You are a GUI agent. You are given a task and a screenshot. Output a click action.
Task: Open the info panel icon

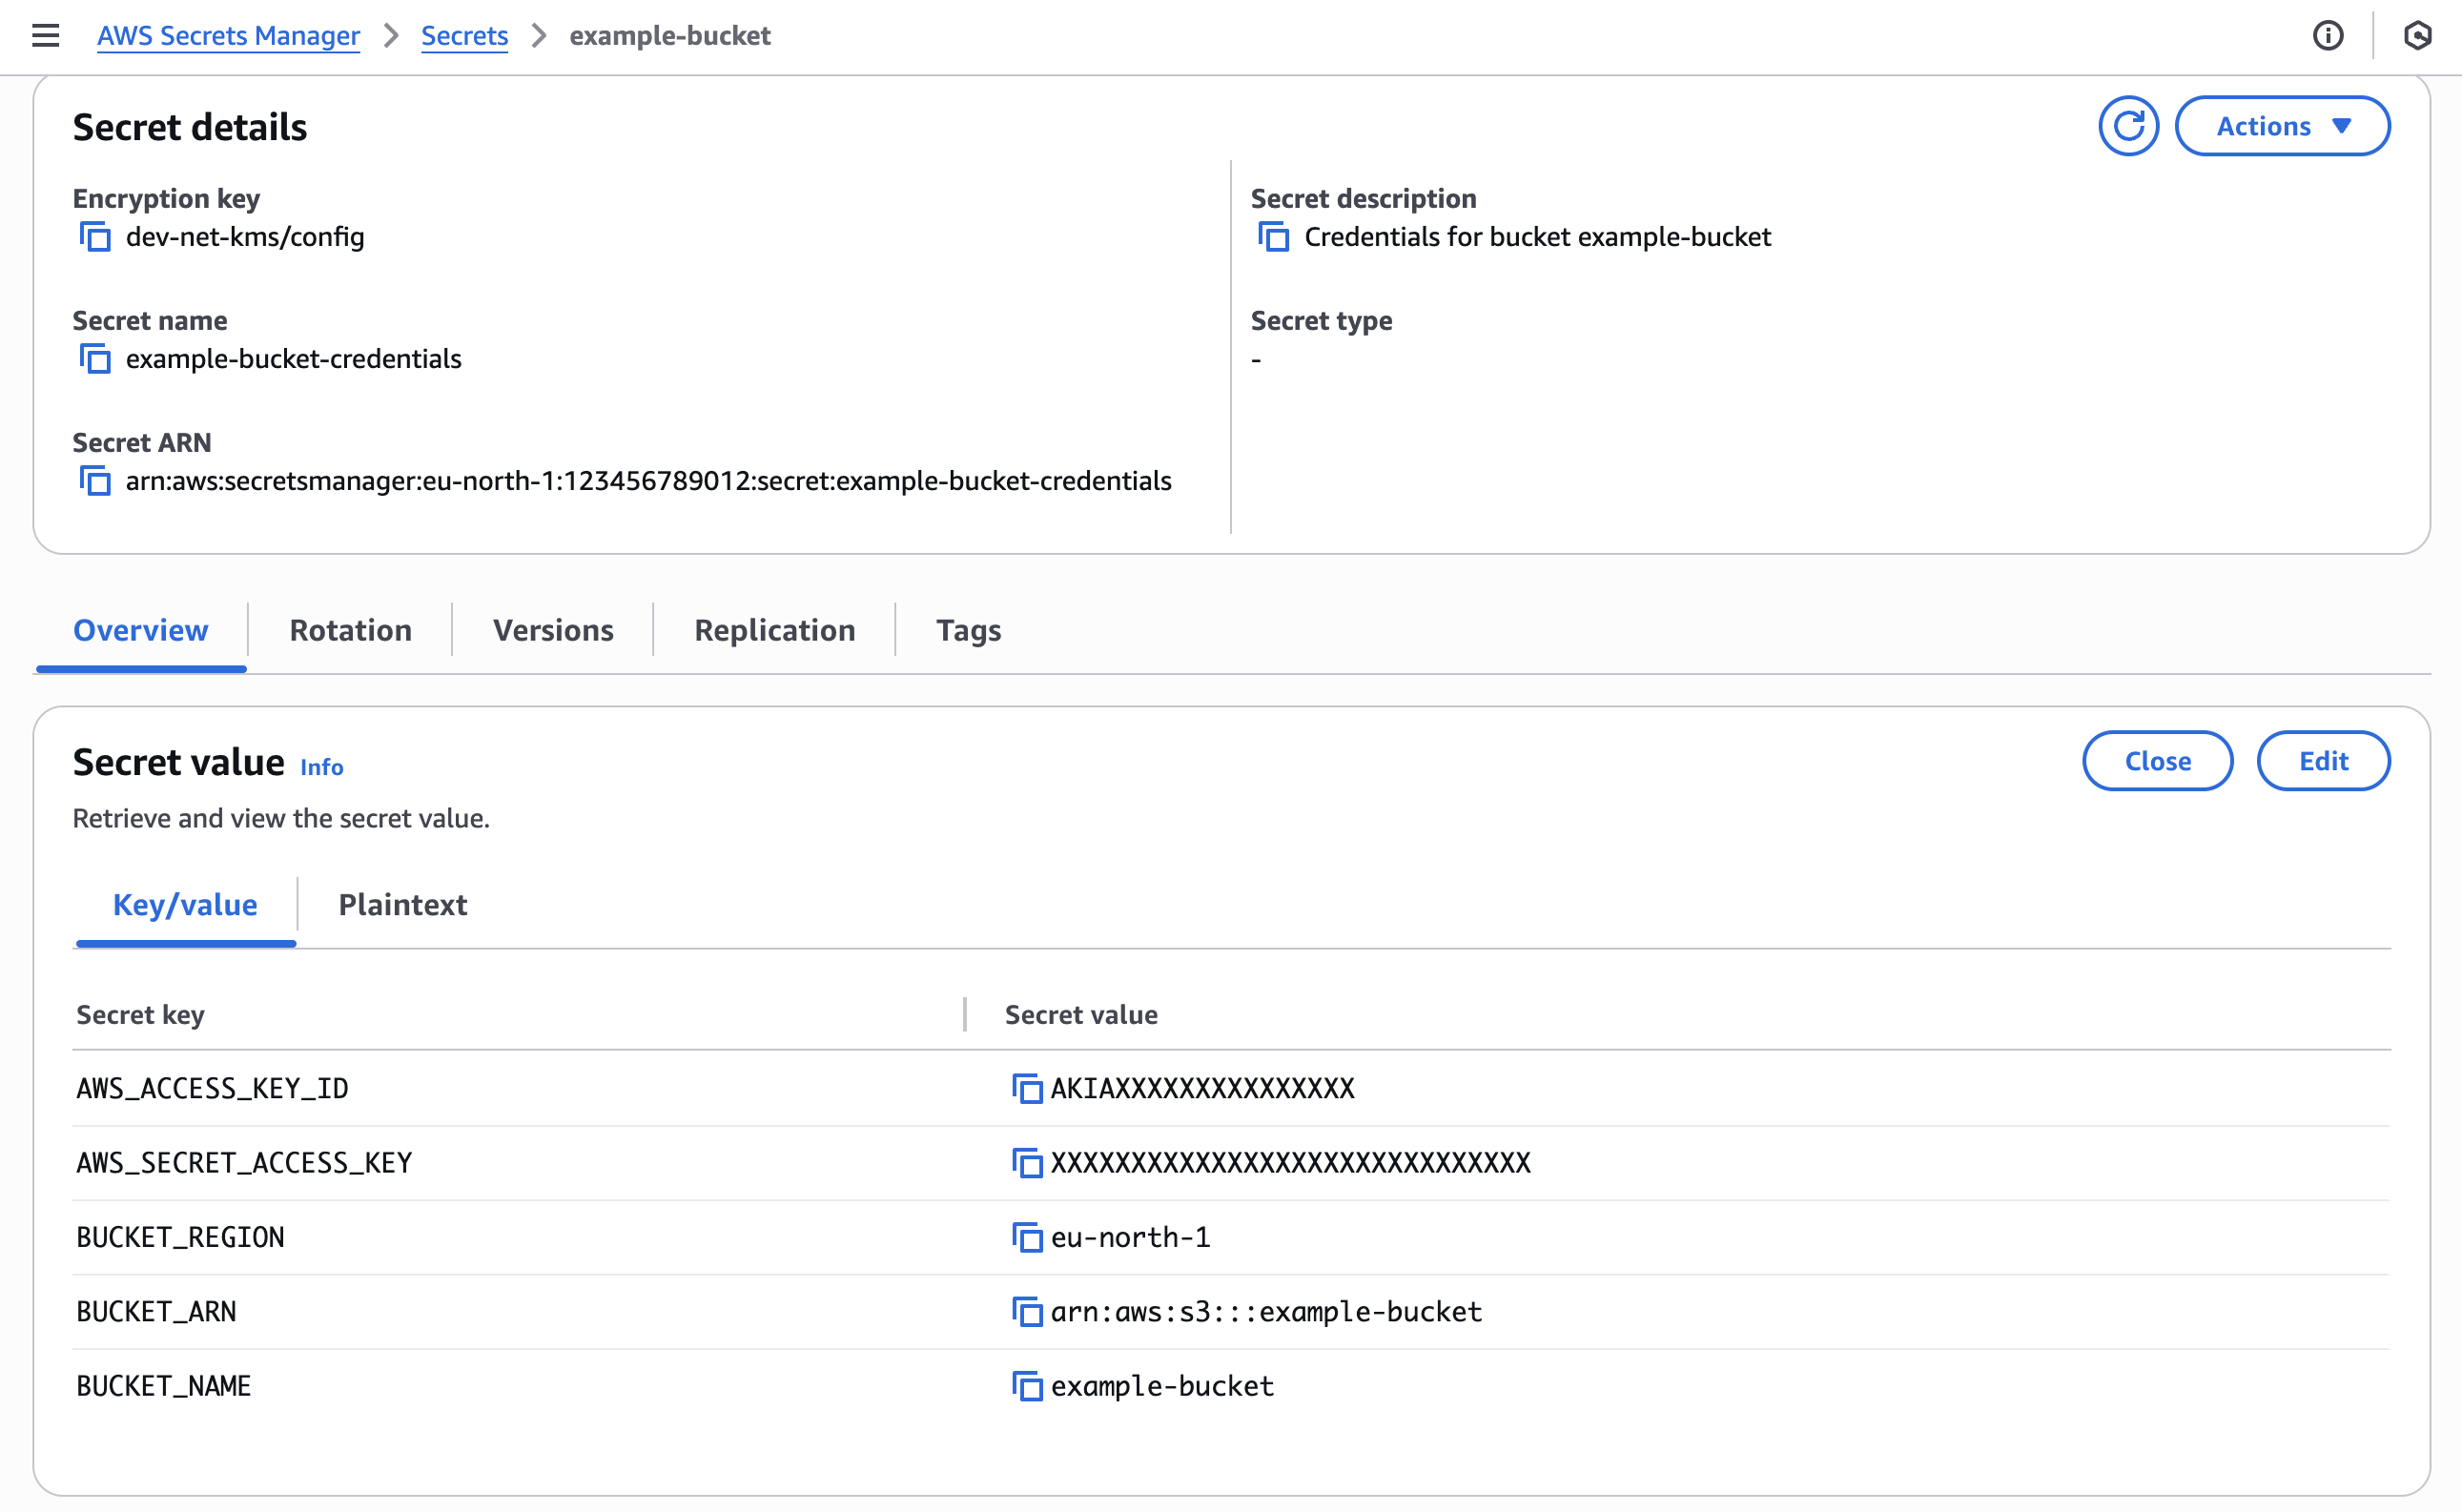(2327, 36)
